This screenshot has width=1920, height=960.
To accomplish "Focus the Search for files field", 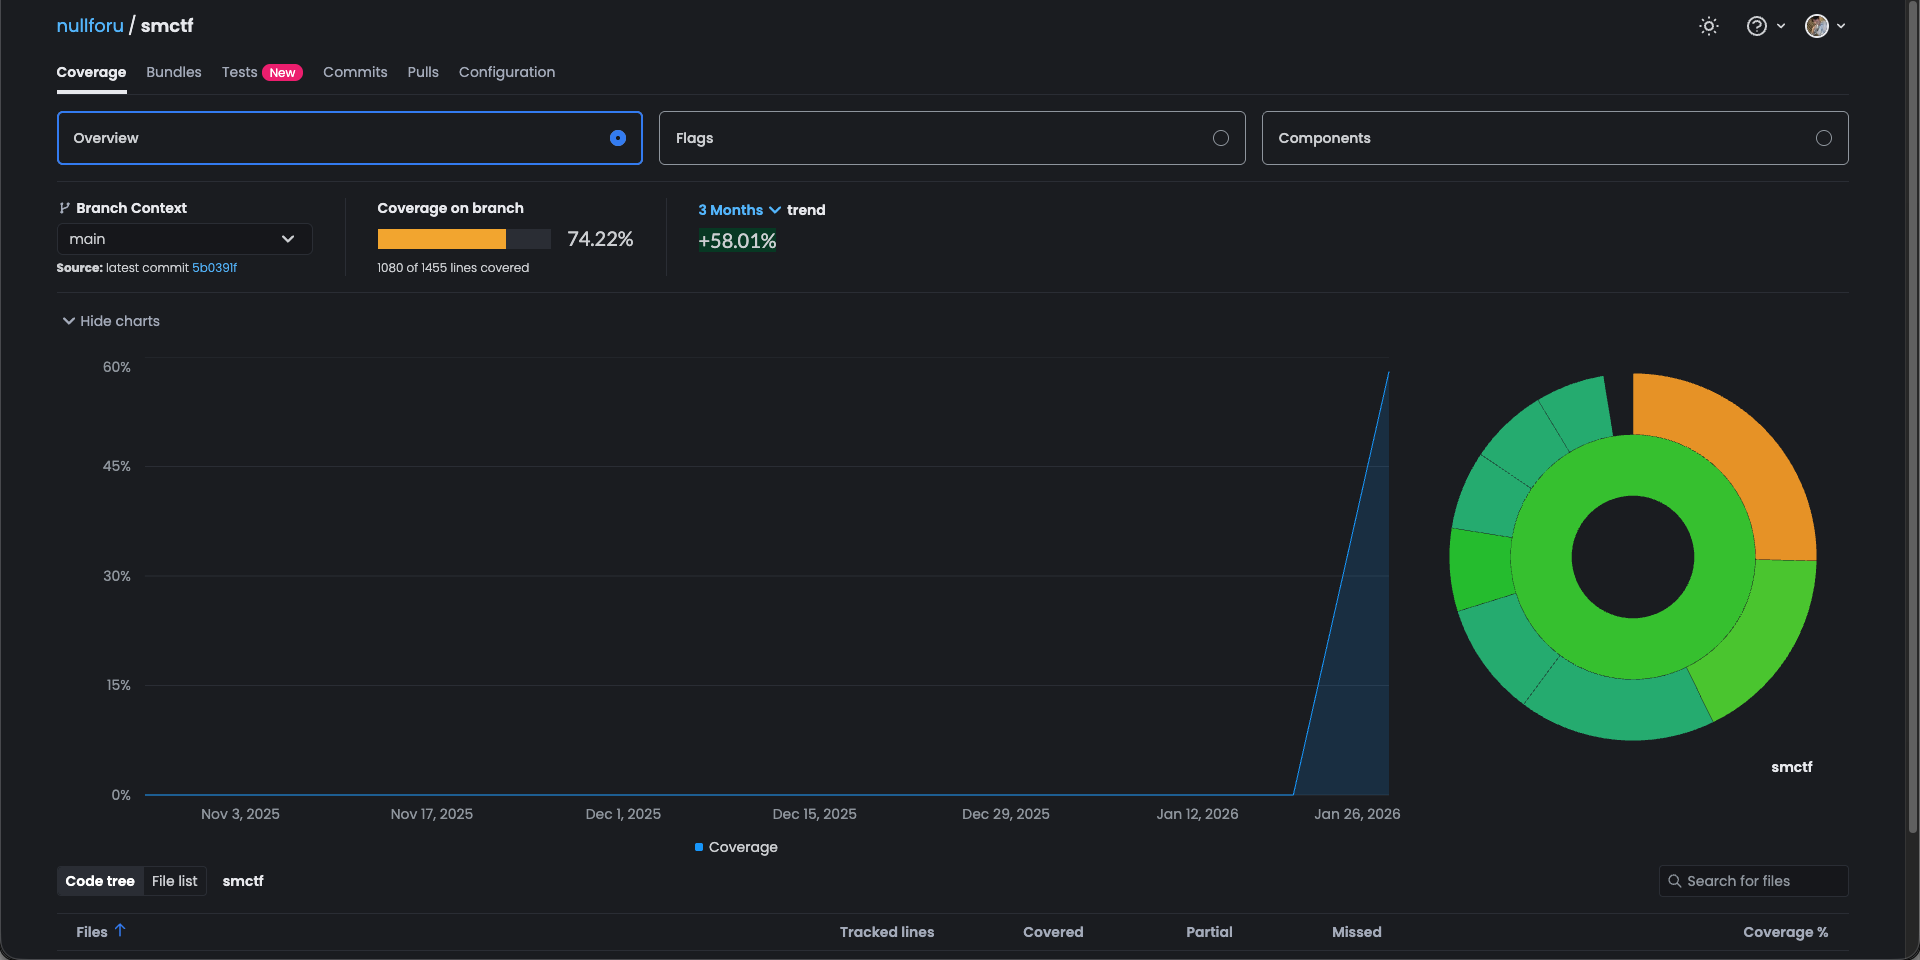I will click(x=1760, y=881).
